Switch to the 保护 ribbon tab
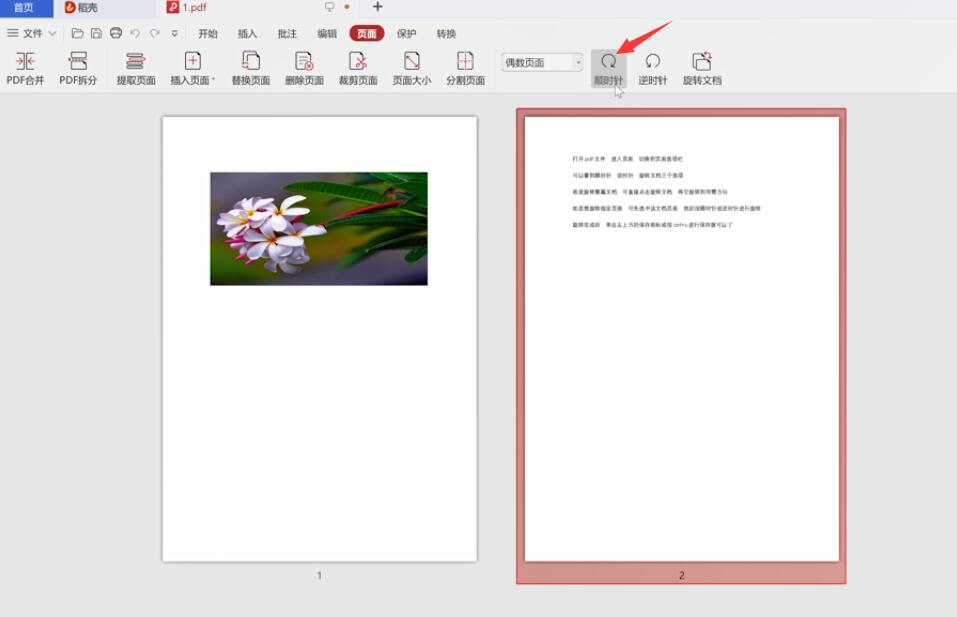 click(x=406, y=34)
